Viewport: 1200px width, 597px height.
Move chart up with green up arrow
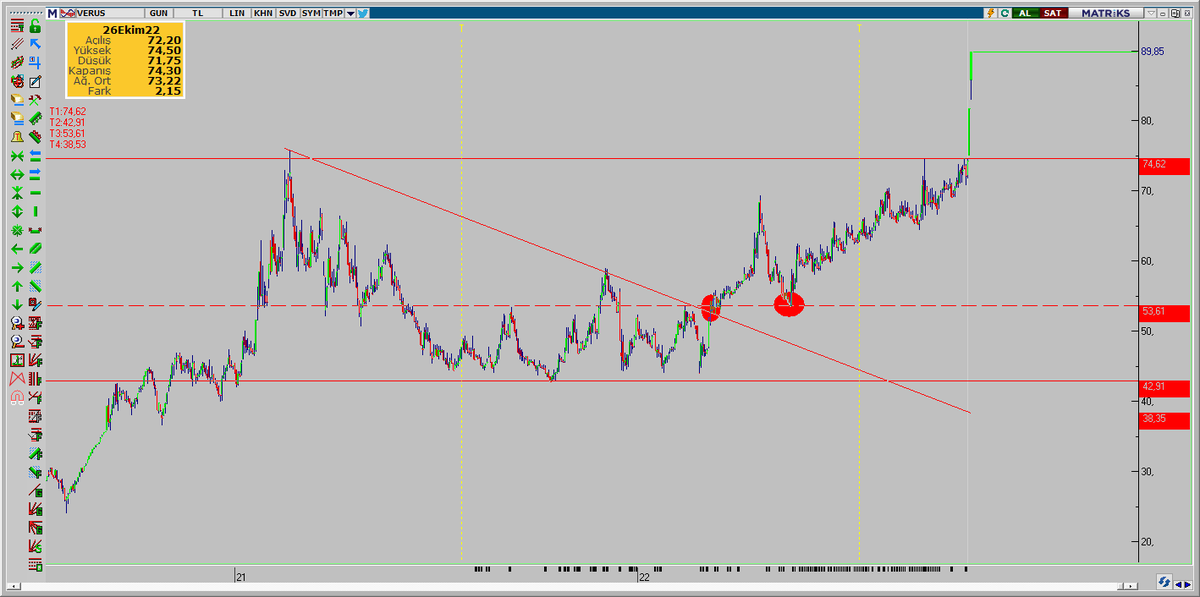pos(17,286)
